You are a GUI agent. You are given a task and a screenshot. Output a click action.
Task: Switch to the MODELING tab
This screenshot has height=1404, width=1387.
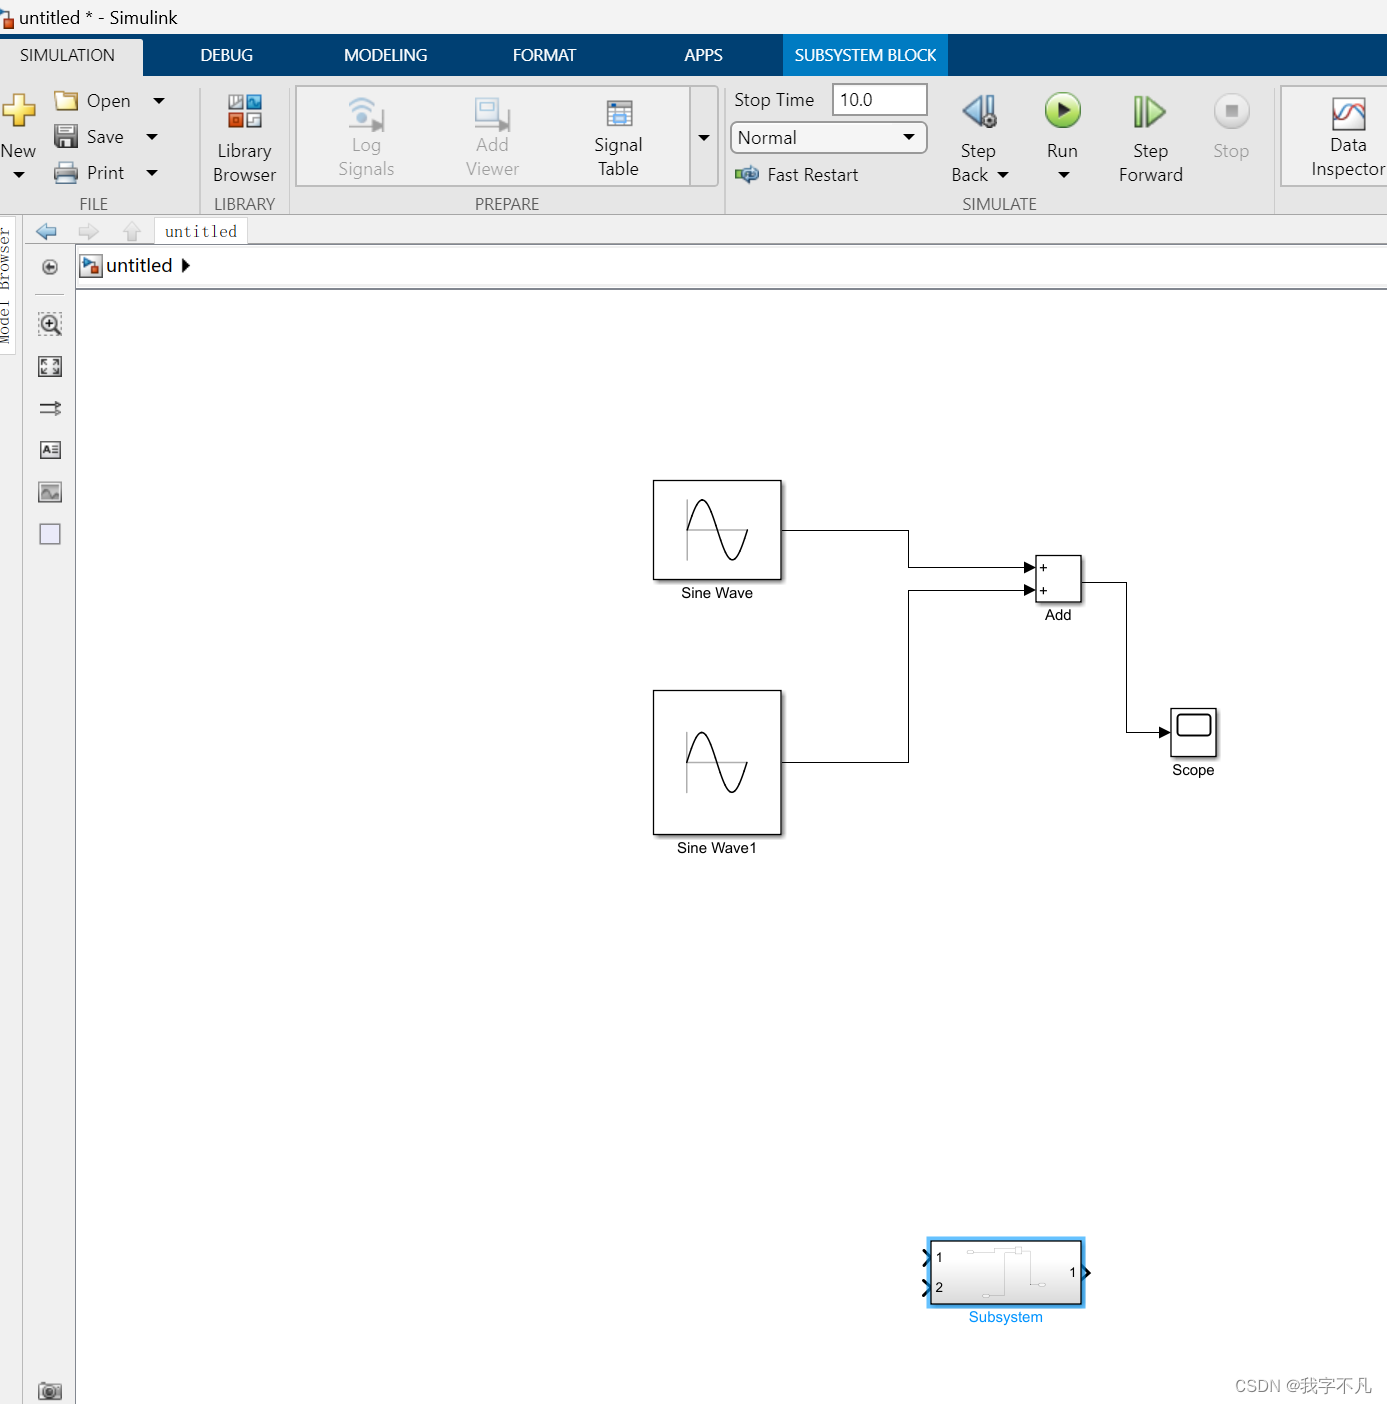pos(386,56)
